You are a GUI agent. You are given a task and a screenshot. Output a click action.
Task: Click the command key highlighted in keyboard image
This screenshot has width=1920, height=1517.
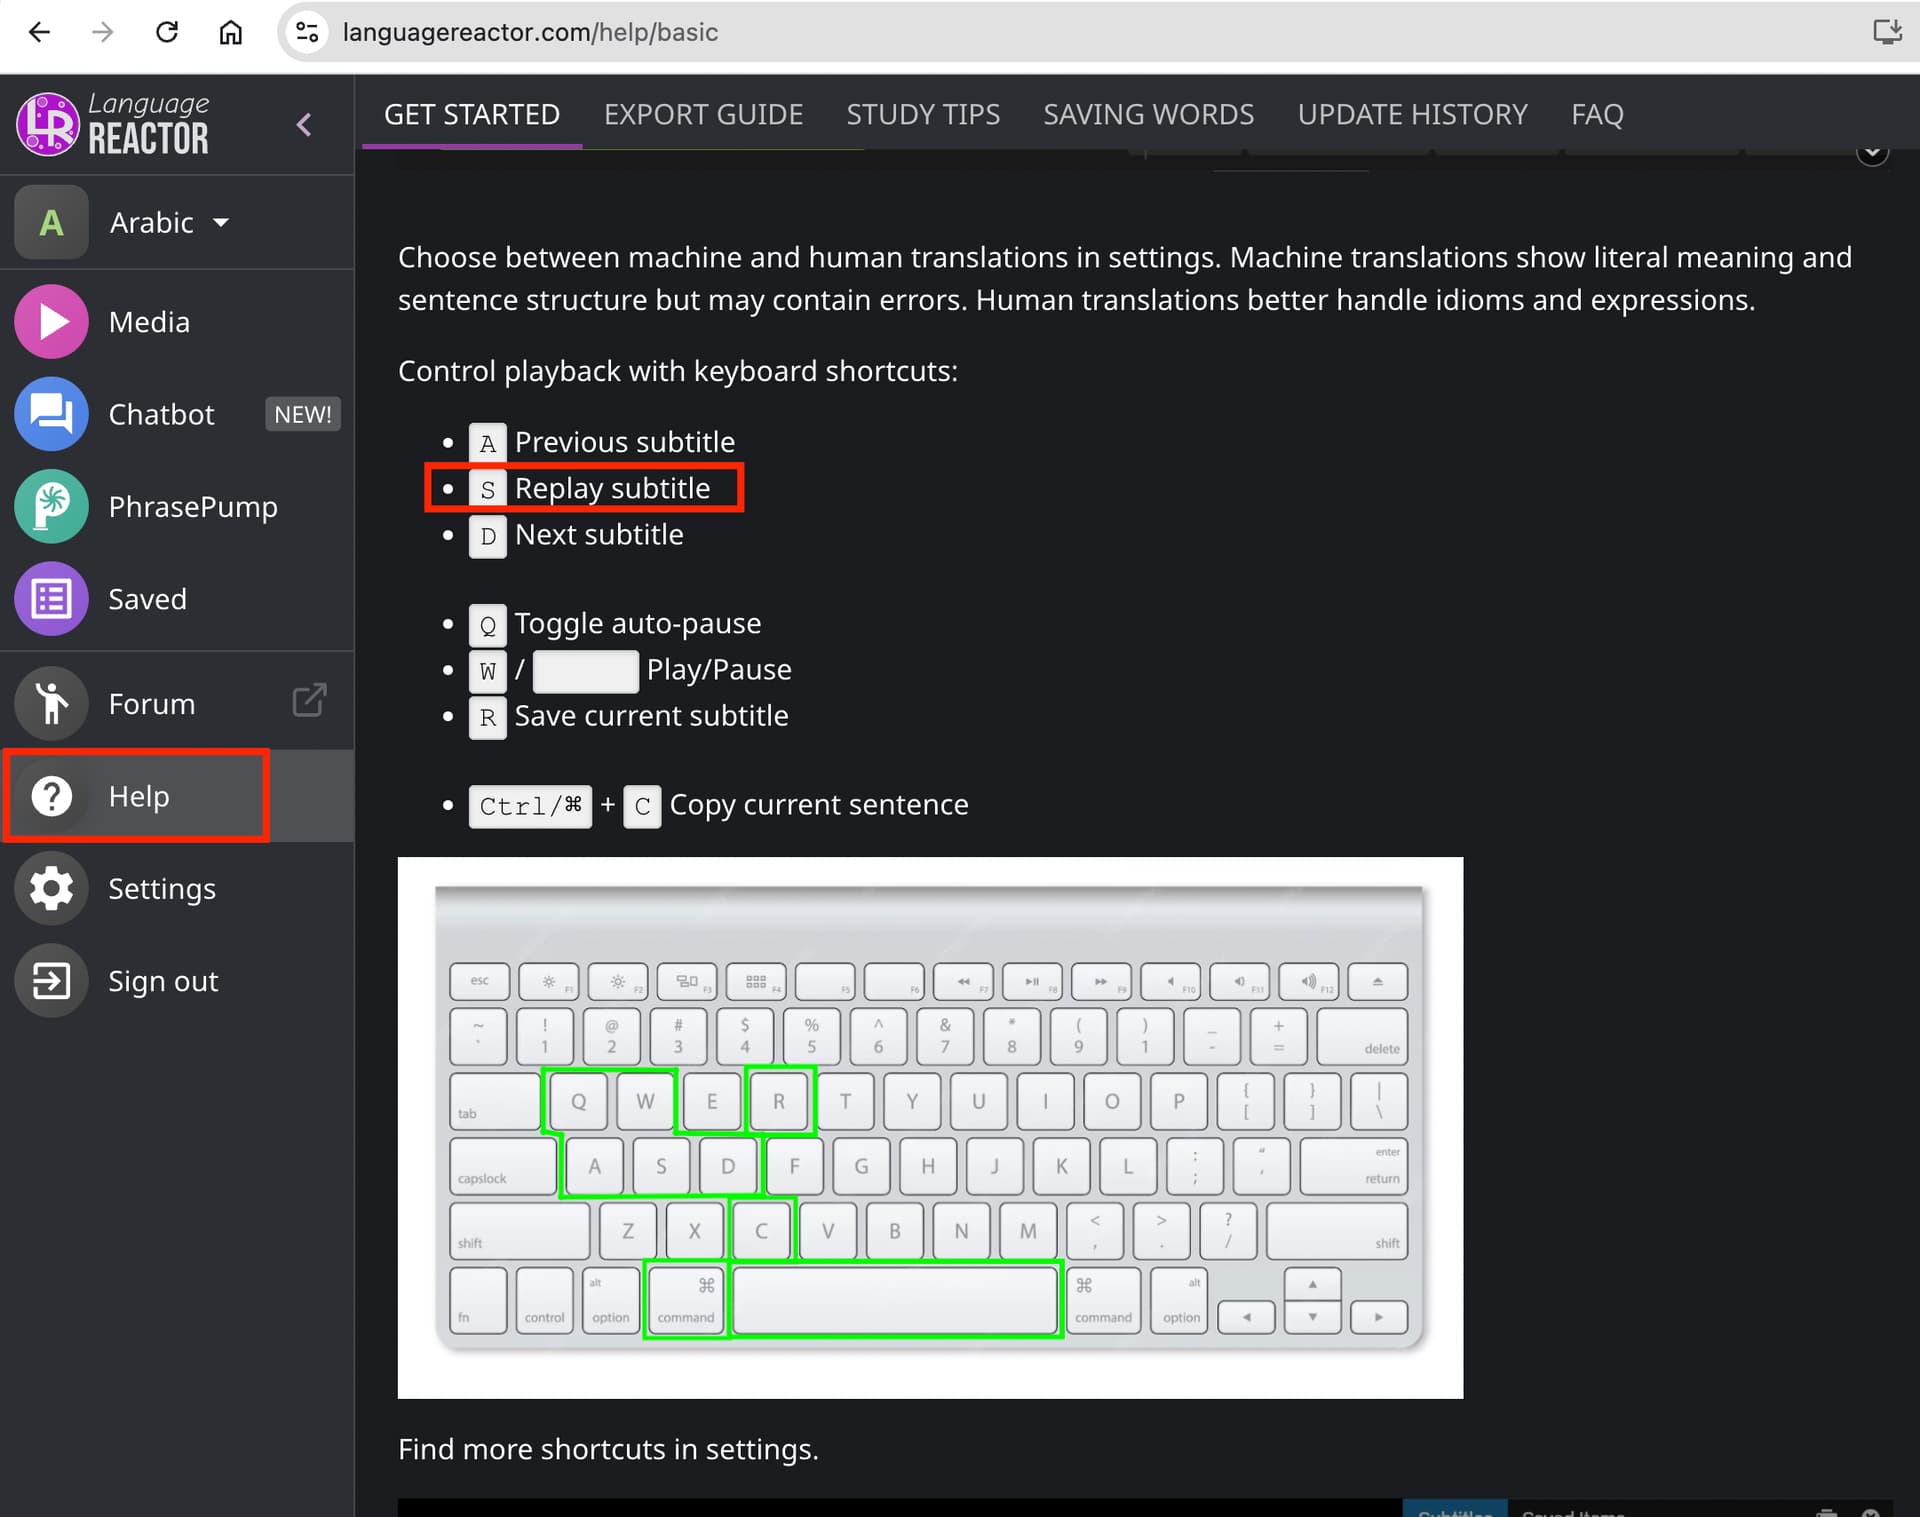(x=685, y=1300)
